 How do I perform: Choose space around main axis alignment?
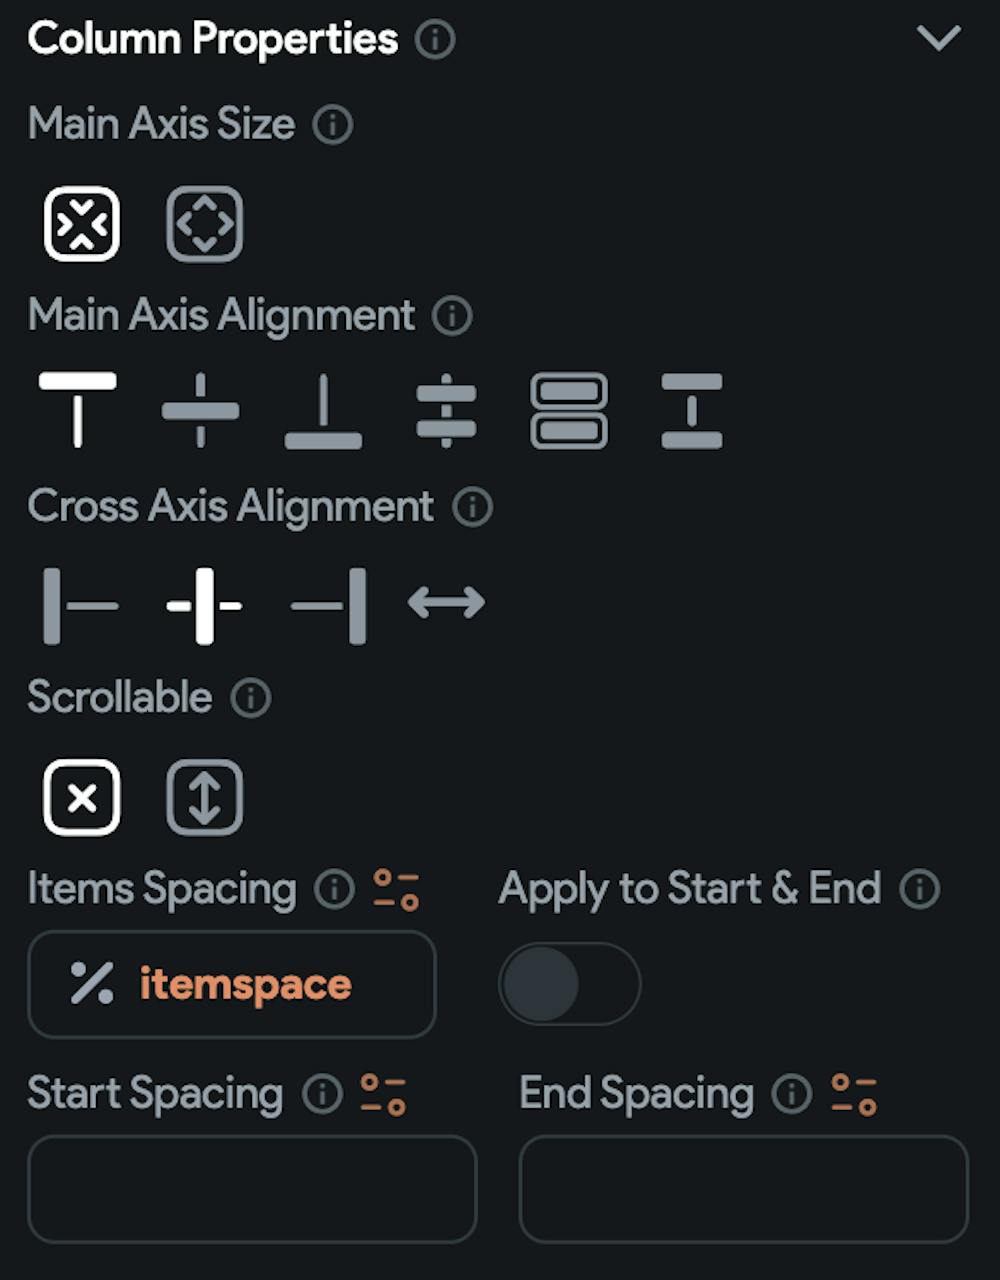coord(446,410)
